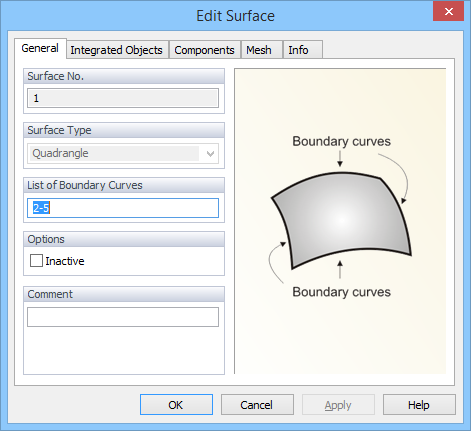471x431 pixels.
Task: Click the Surface No. field
Action: click(x=123, y=98)
